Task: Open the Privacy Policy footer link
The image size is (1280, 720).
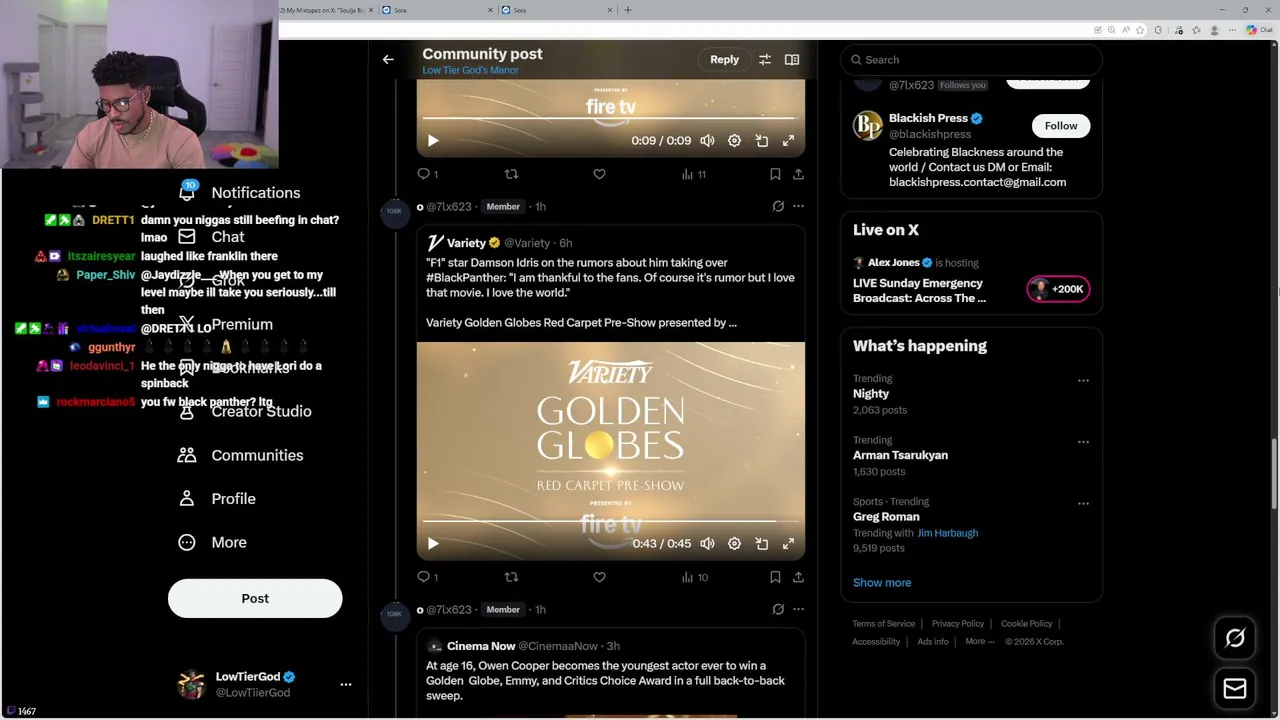Action: click(958, 624)
